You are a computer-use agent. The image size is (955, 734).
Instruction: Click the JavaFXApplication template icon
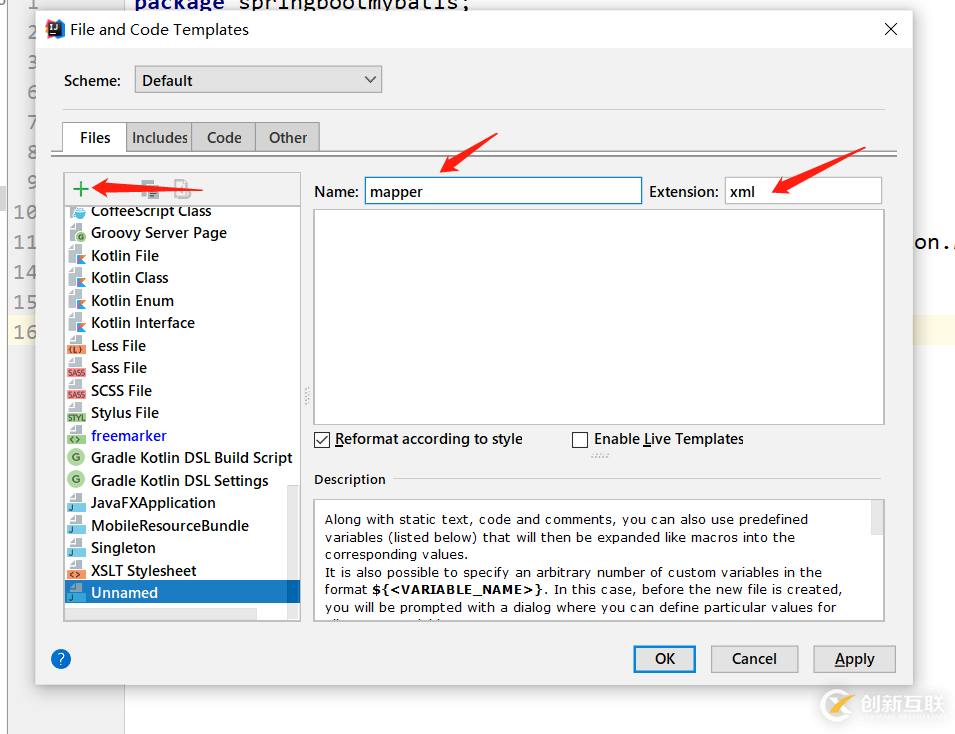76,503
